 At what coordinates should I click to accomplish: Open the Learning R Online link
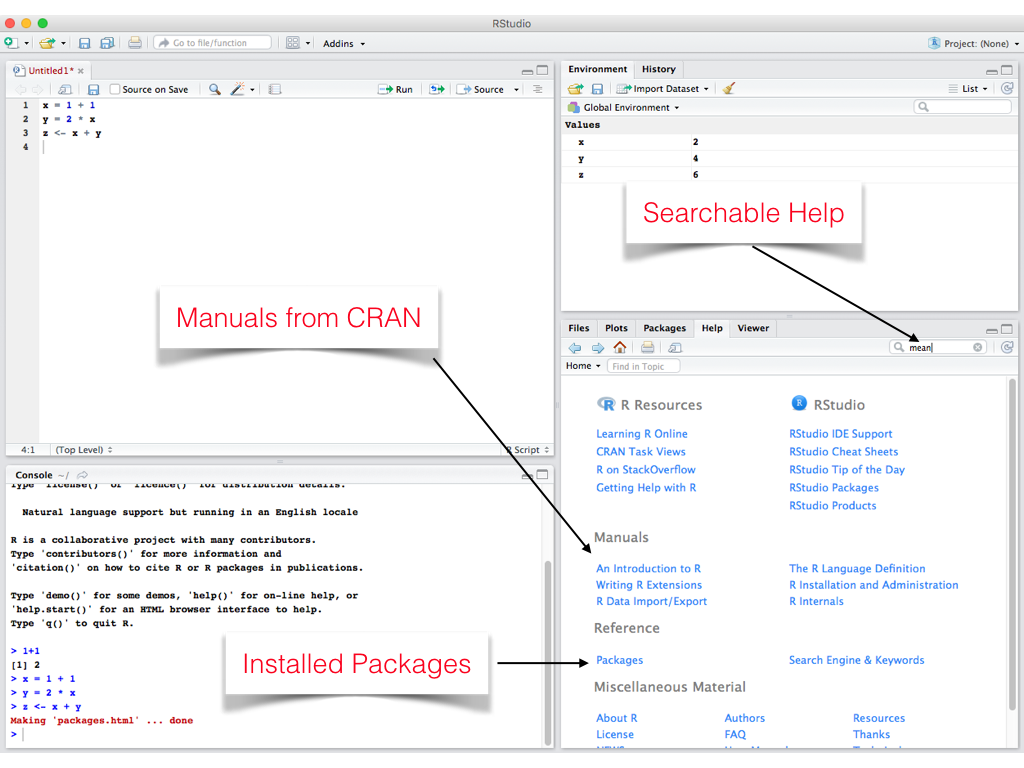tap(641, 434)
